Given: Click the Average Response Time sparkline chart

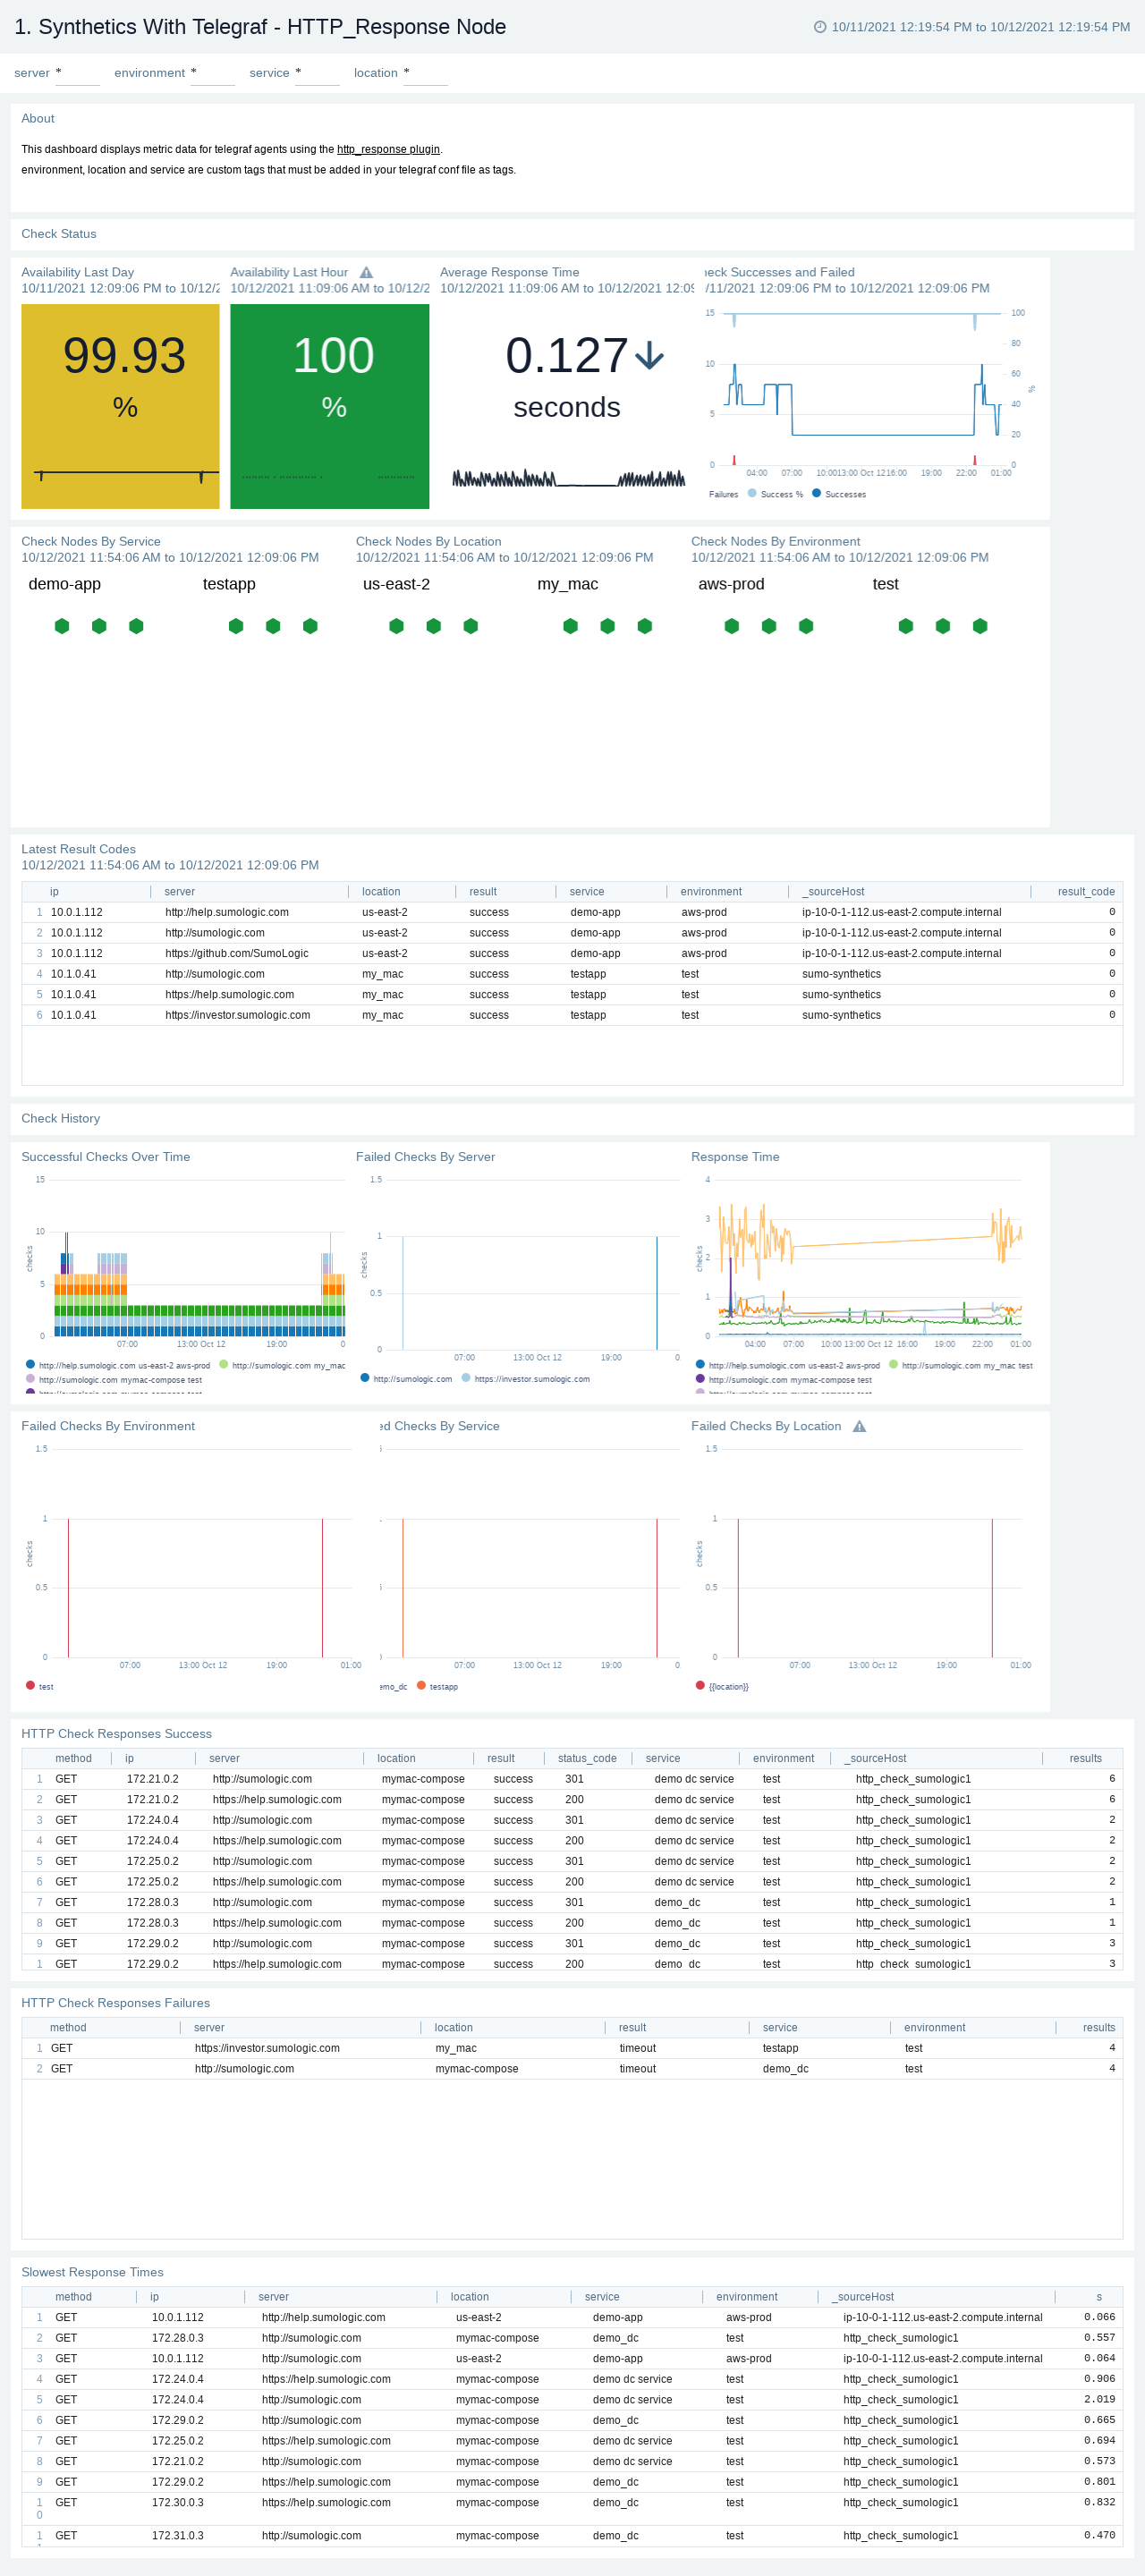Looking at the screenshot, I should point(568,478).
